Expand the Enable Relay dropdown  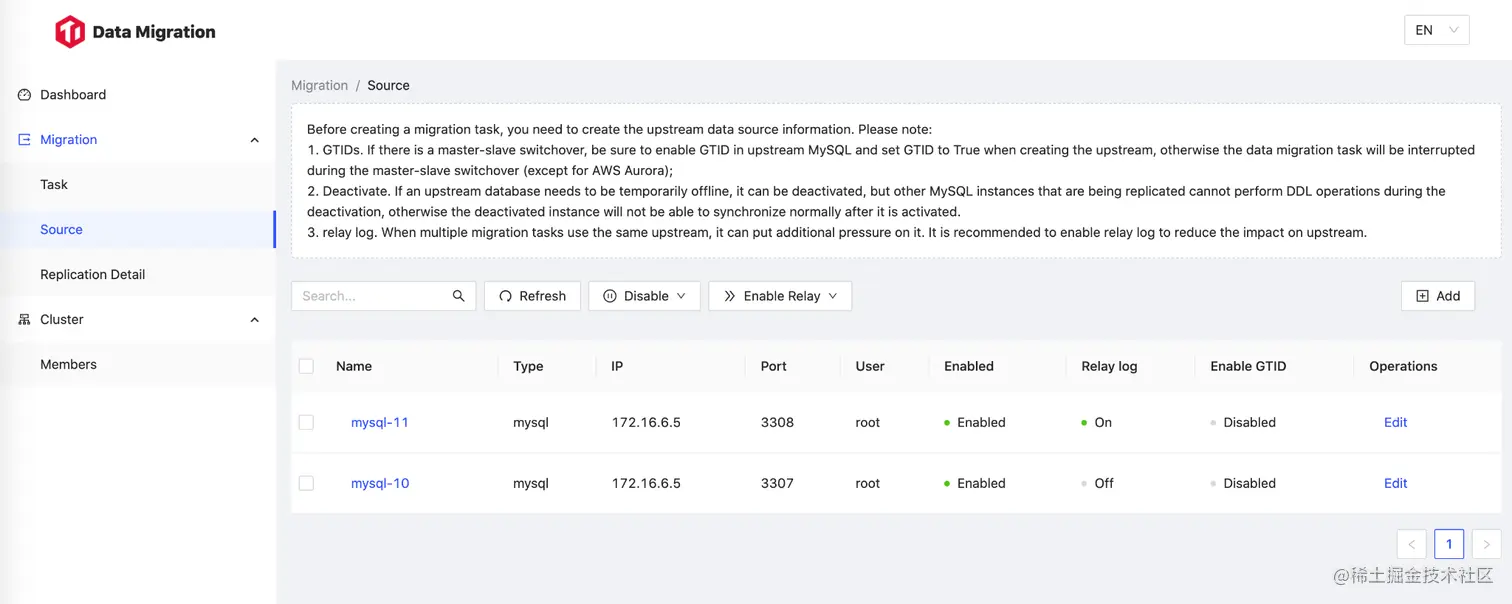pyautogui.click(x=780, y=296)
